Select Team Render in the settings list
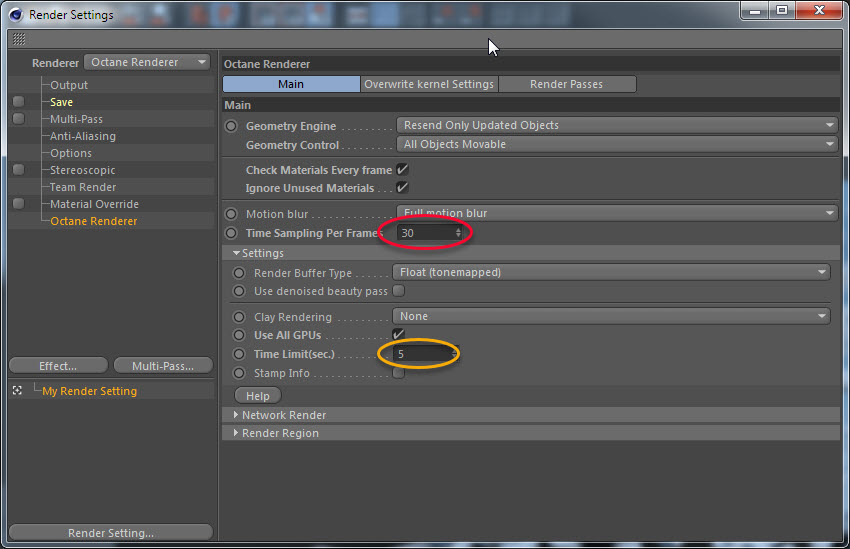The image size is (850, 549). click(83, 187)
